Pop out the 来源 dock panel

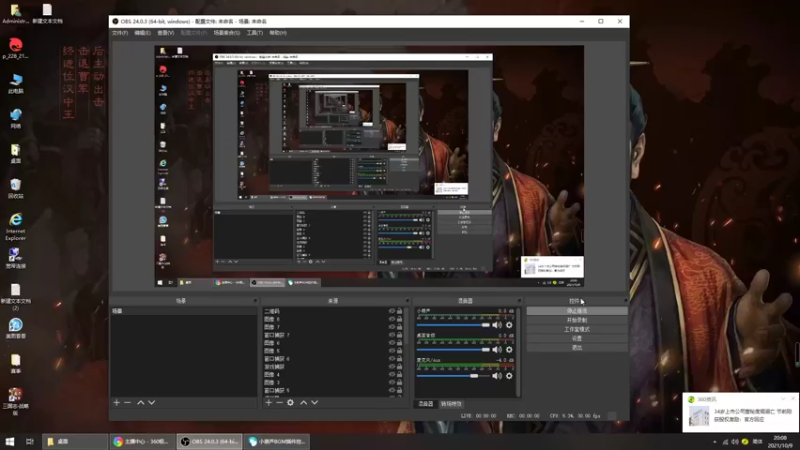(x=407, y=301)
